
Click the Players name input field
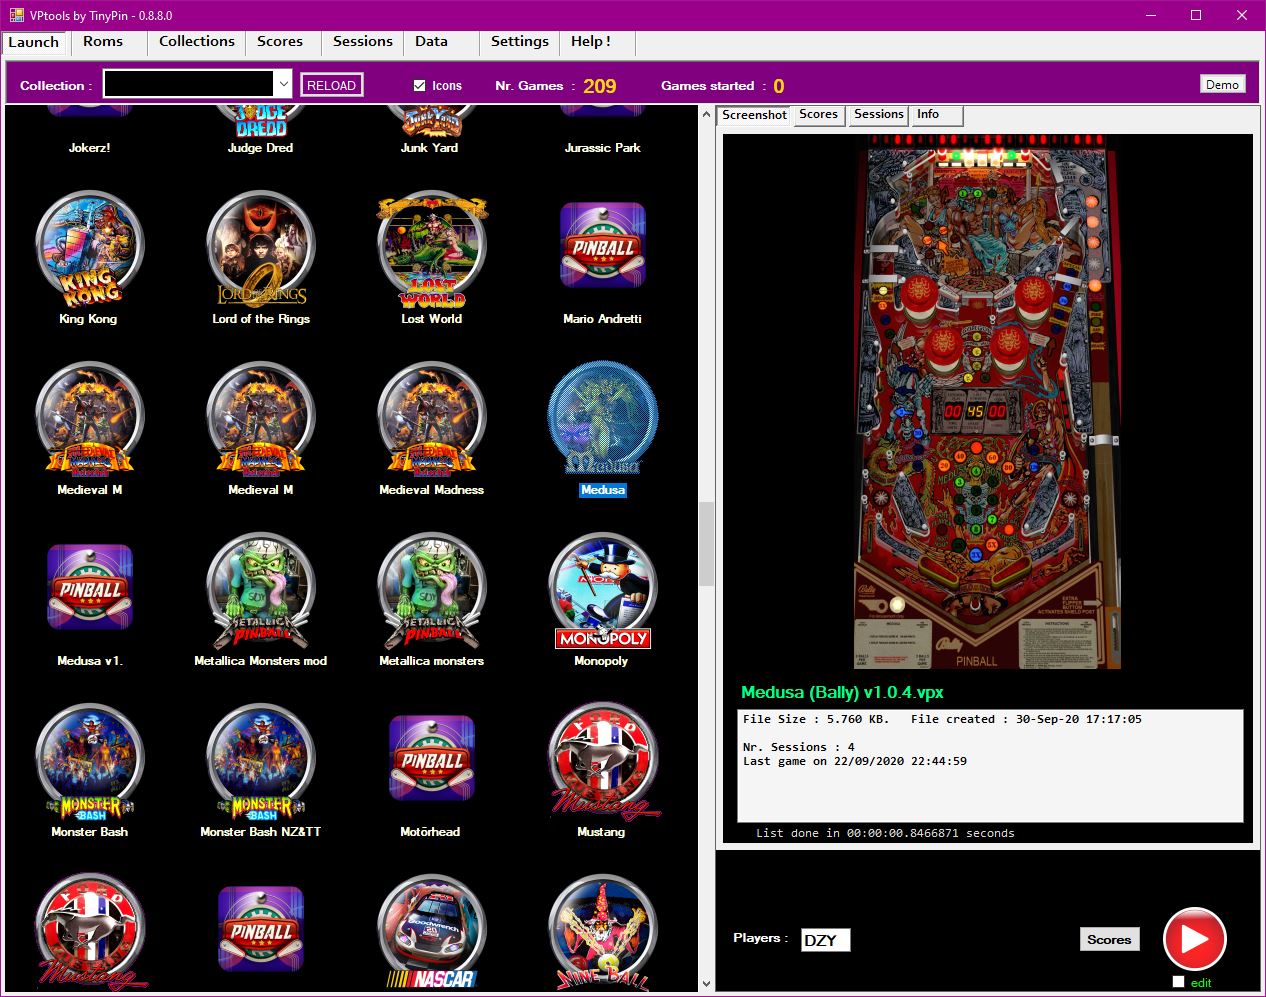click(x=825, y=940)
